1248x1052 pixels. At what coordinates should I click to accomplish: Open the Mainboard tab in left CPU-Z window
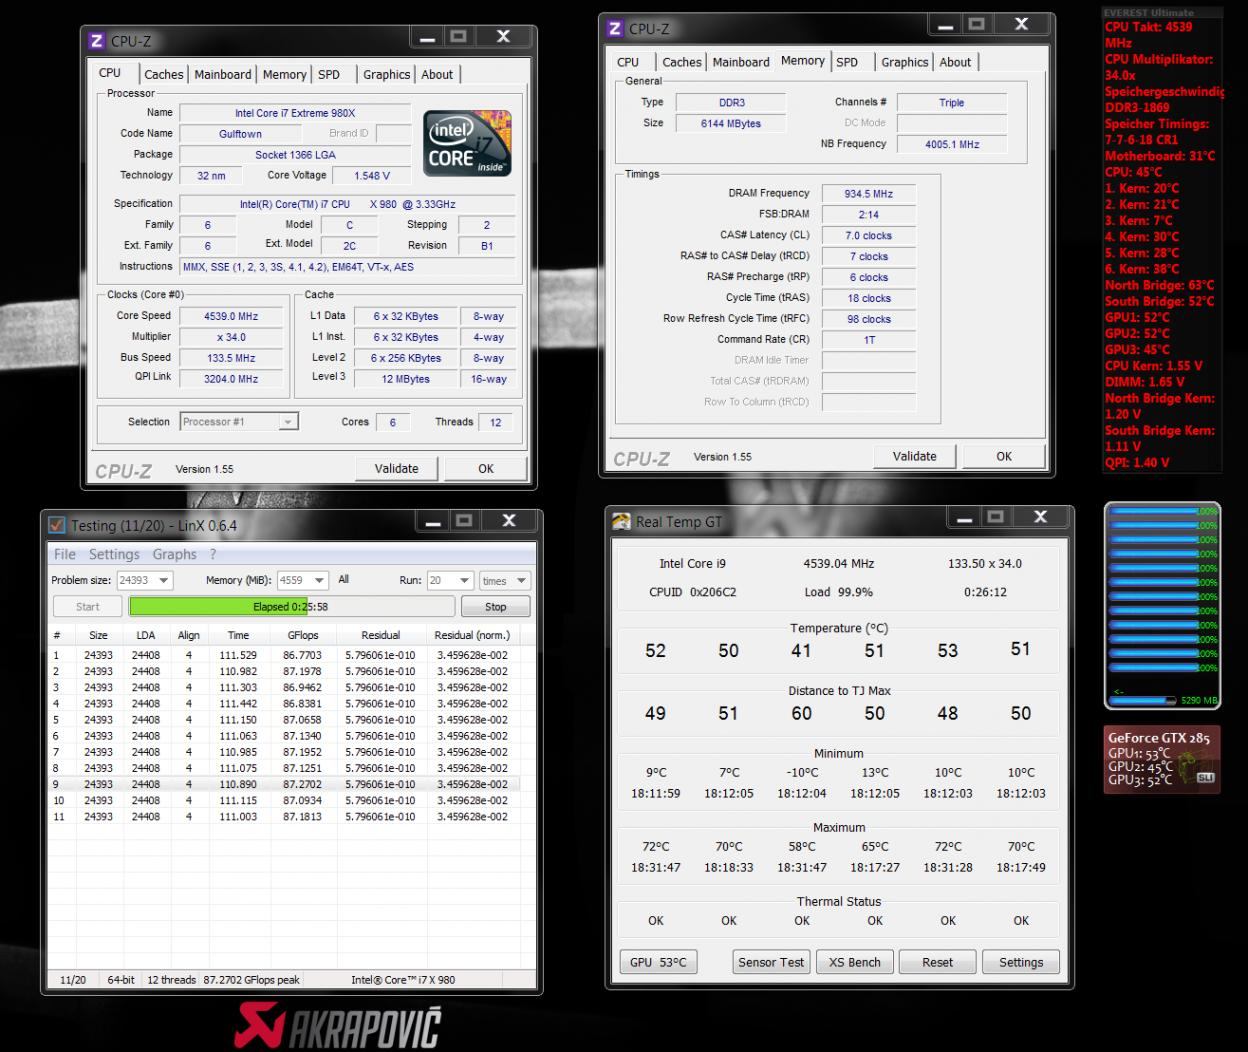pyautogui.click(x=223, y=74)
